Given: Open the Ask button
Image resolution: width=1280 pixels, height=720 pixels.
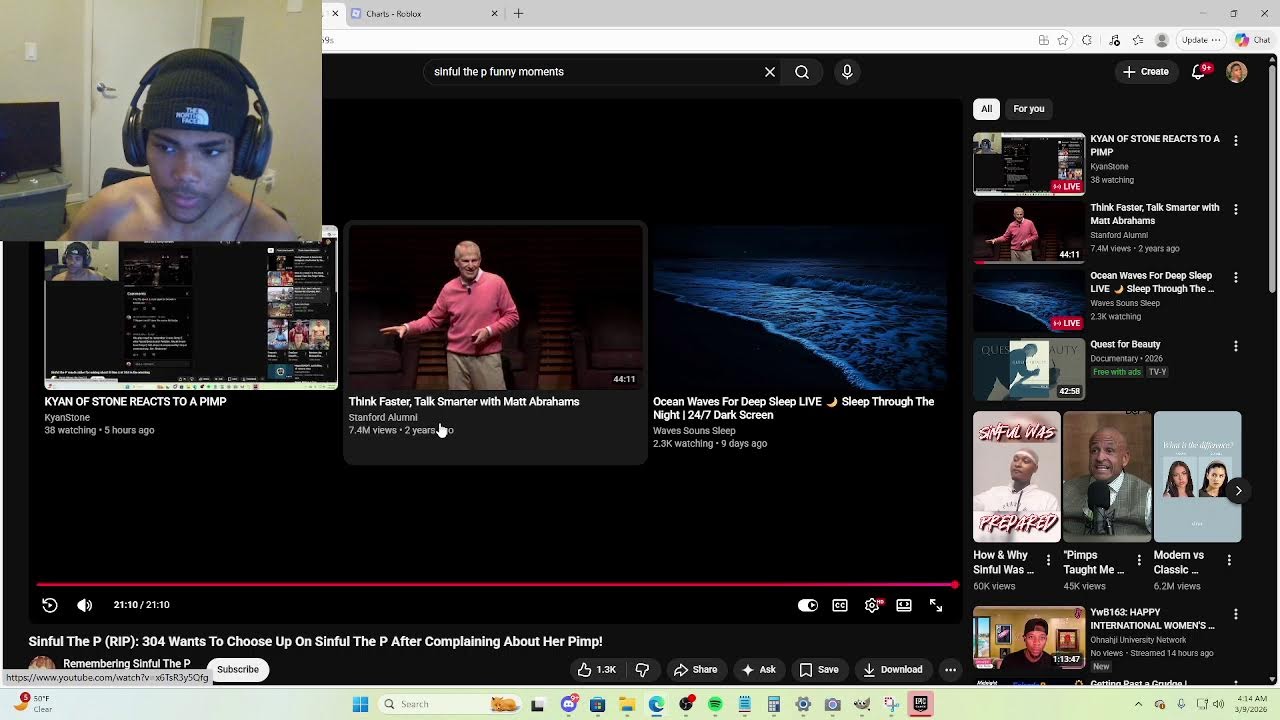Looking at the screenshot, I should pos(758,670).
